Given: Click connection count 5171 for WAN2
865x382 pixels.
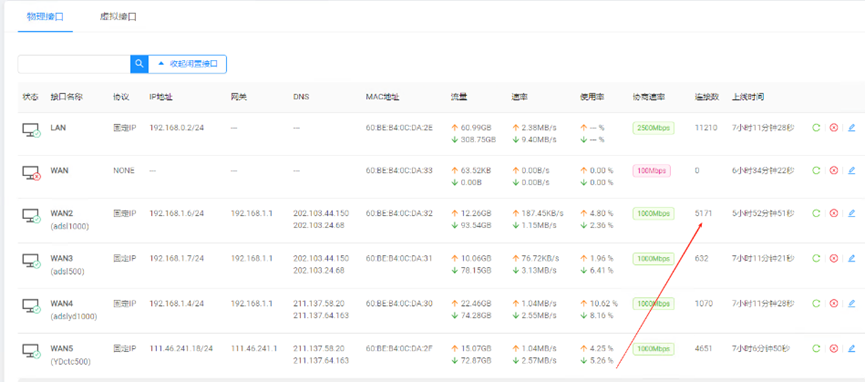Looking at the screenshot, I should (703, 213).
